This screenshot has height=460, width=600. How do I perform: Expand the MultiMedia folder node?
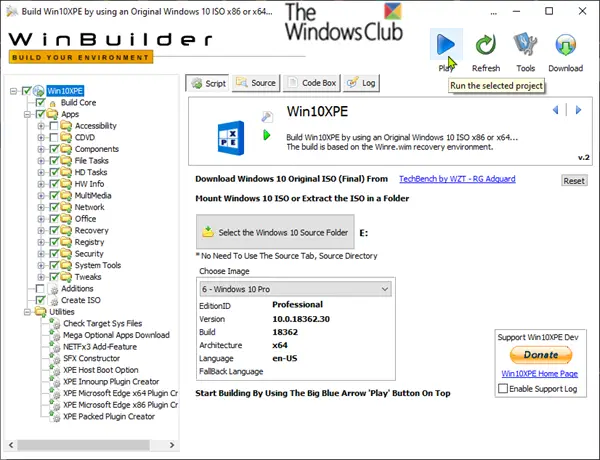(41, 196)
